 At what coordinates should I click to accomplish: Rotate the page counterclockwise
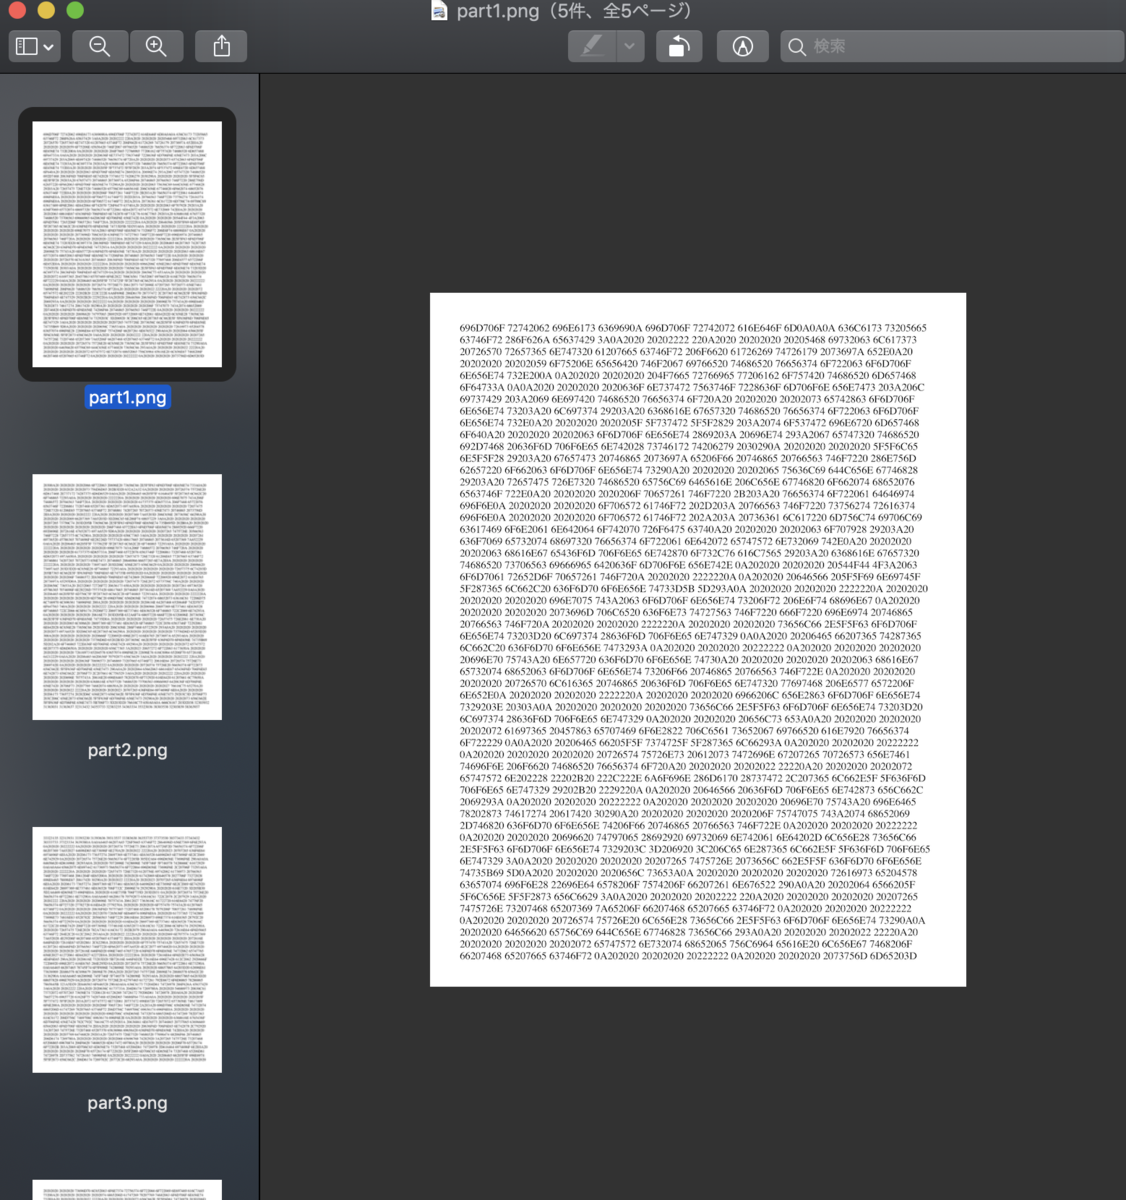coord(679,46)
